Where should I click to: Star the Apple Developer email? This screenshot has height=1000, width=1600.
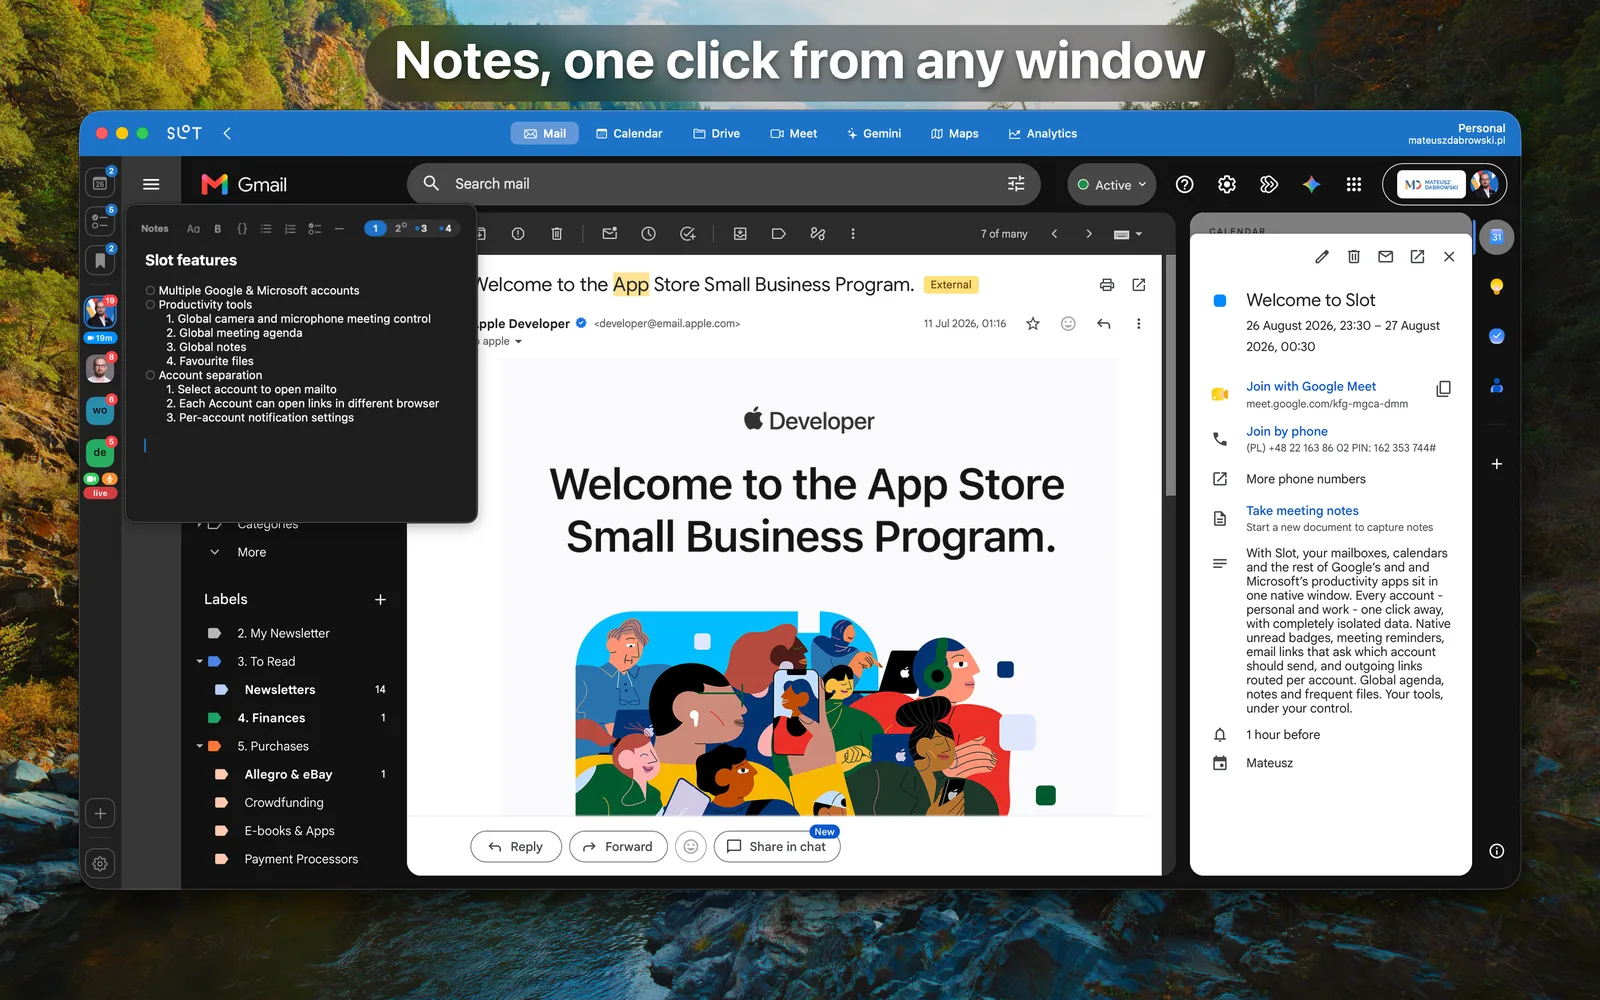[x=1033, y=324]
